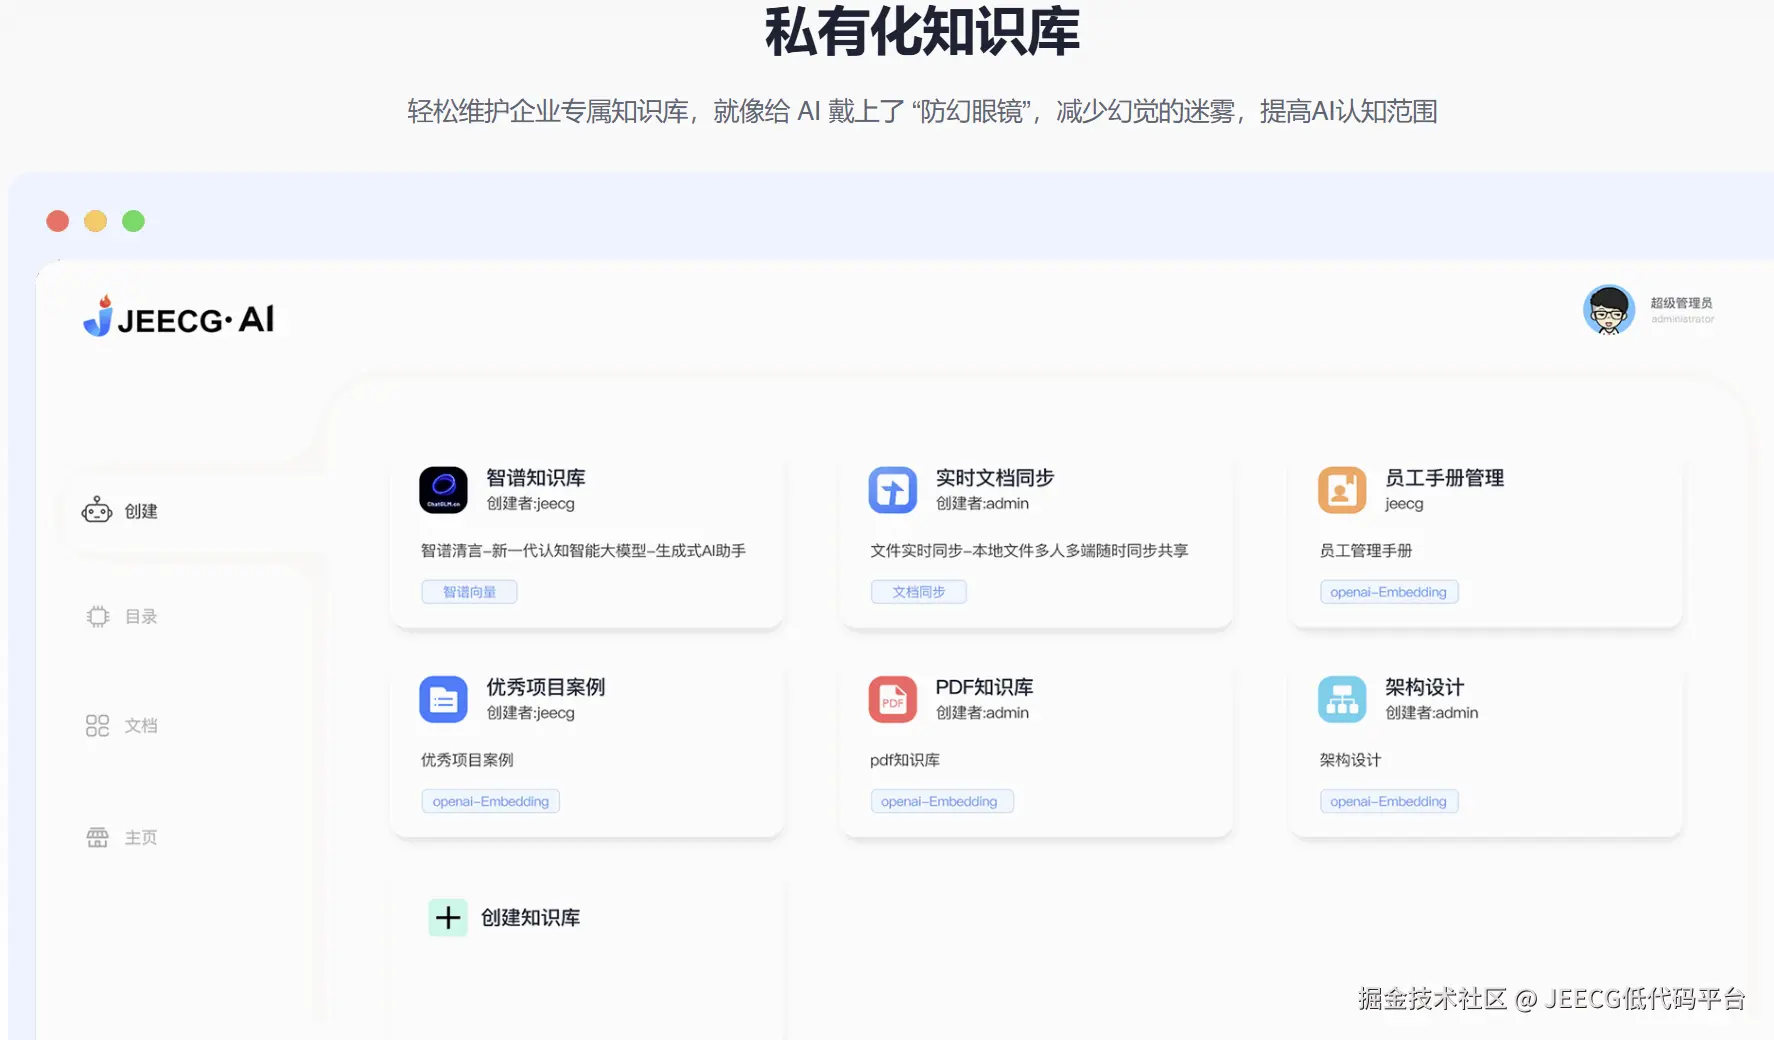Click the 员工手册管理 orange icon
The height and width of the screenshot is (1040, 1774).
(1342, 490)
